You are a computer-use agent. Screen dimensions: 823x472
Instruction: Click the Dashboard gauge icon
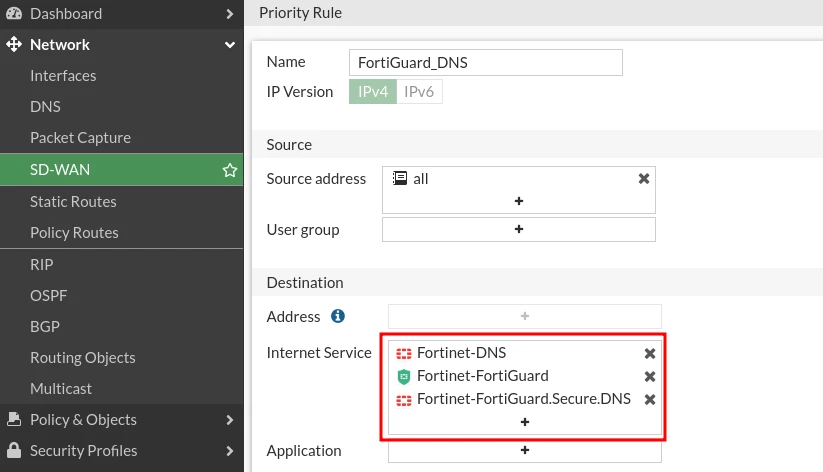[14, 14]
